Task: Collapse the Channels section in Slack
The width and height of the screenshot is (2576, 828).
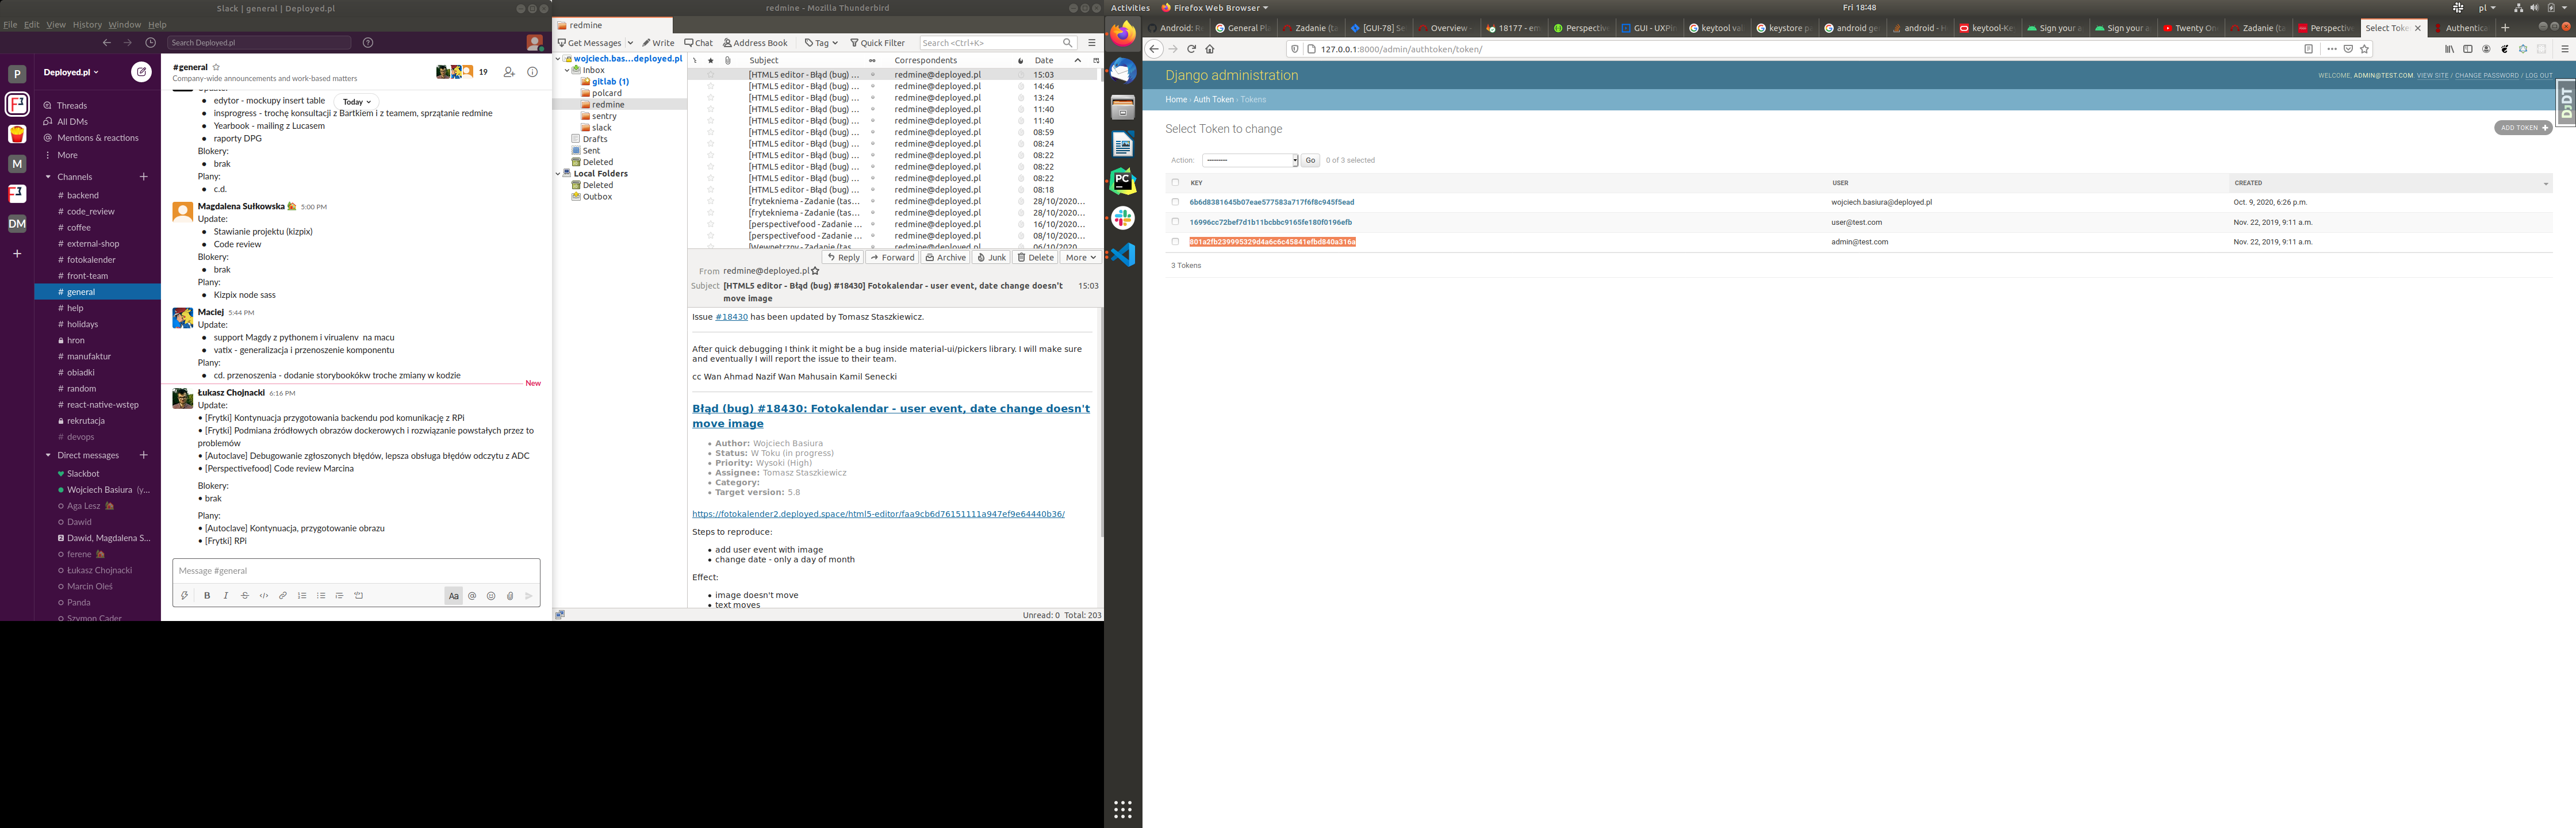Action: (x=48, y=177)
